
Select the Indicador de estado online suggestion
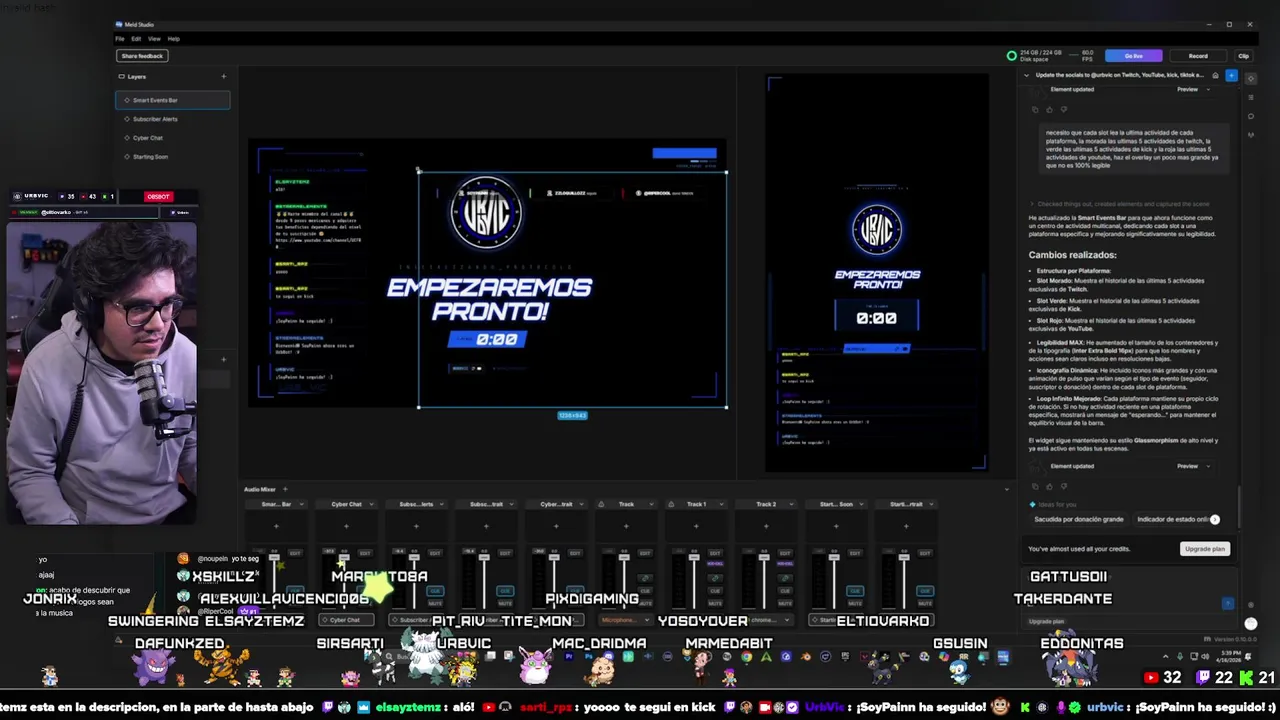tap(1171, 520)
